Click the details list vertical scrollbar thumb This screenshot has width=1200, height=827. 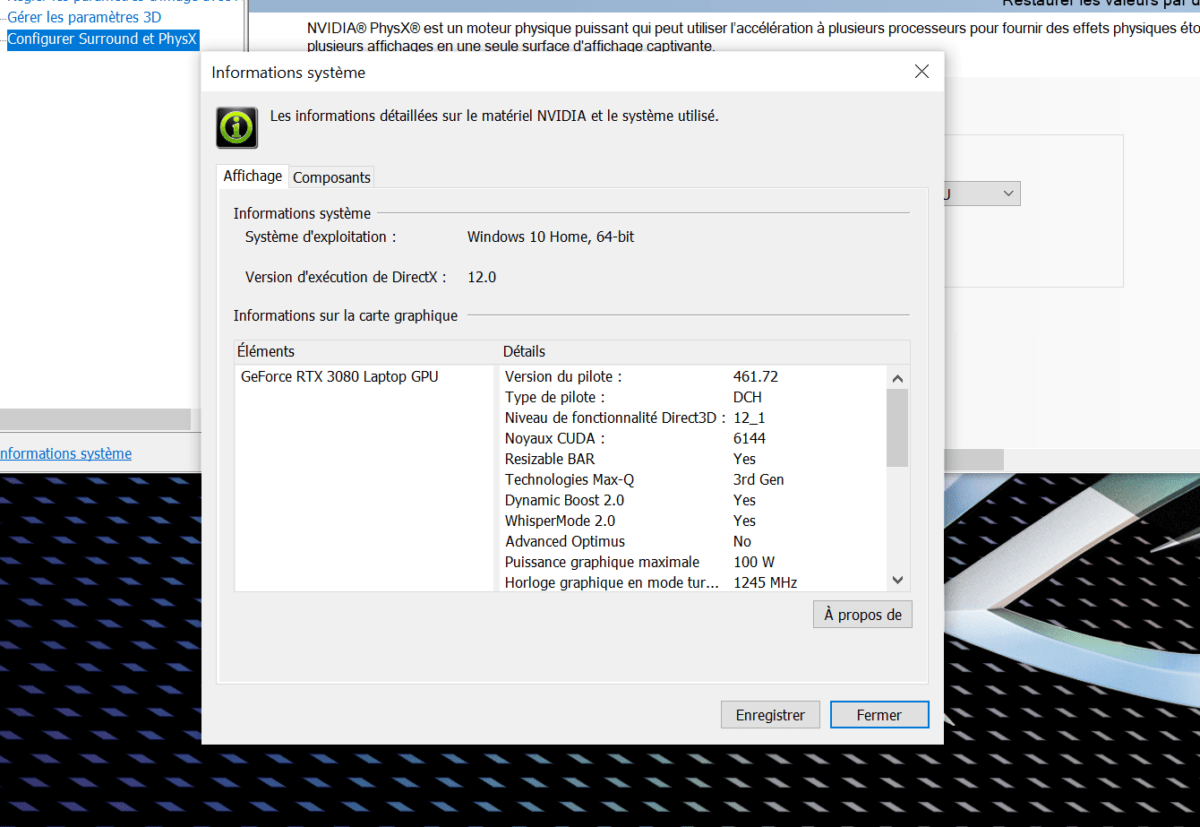[897, 428]
